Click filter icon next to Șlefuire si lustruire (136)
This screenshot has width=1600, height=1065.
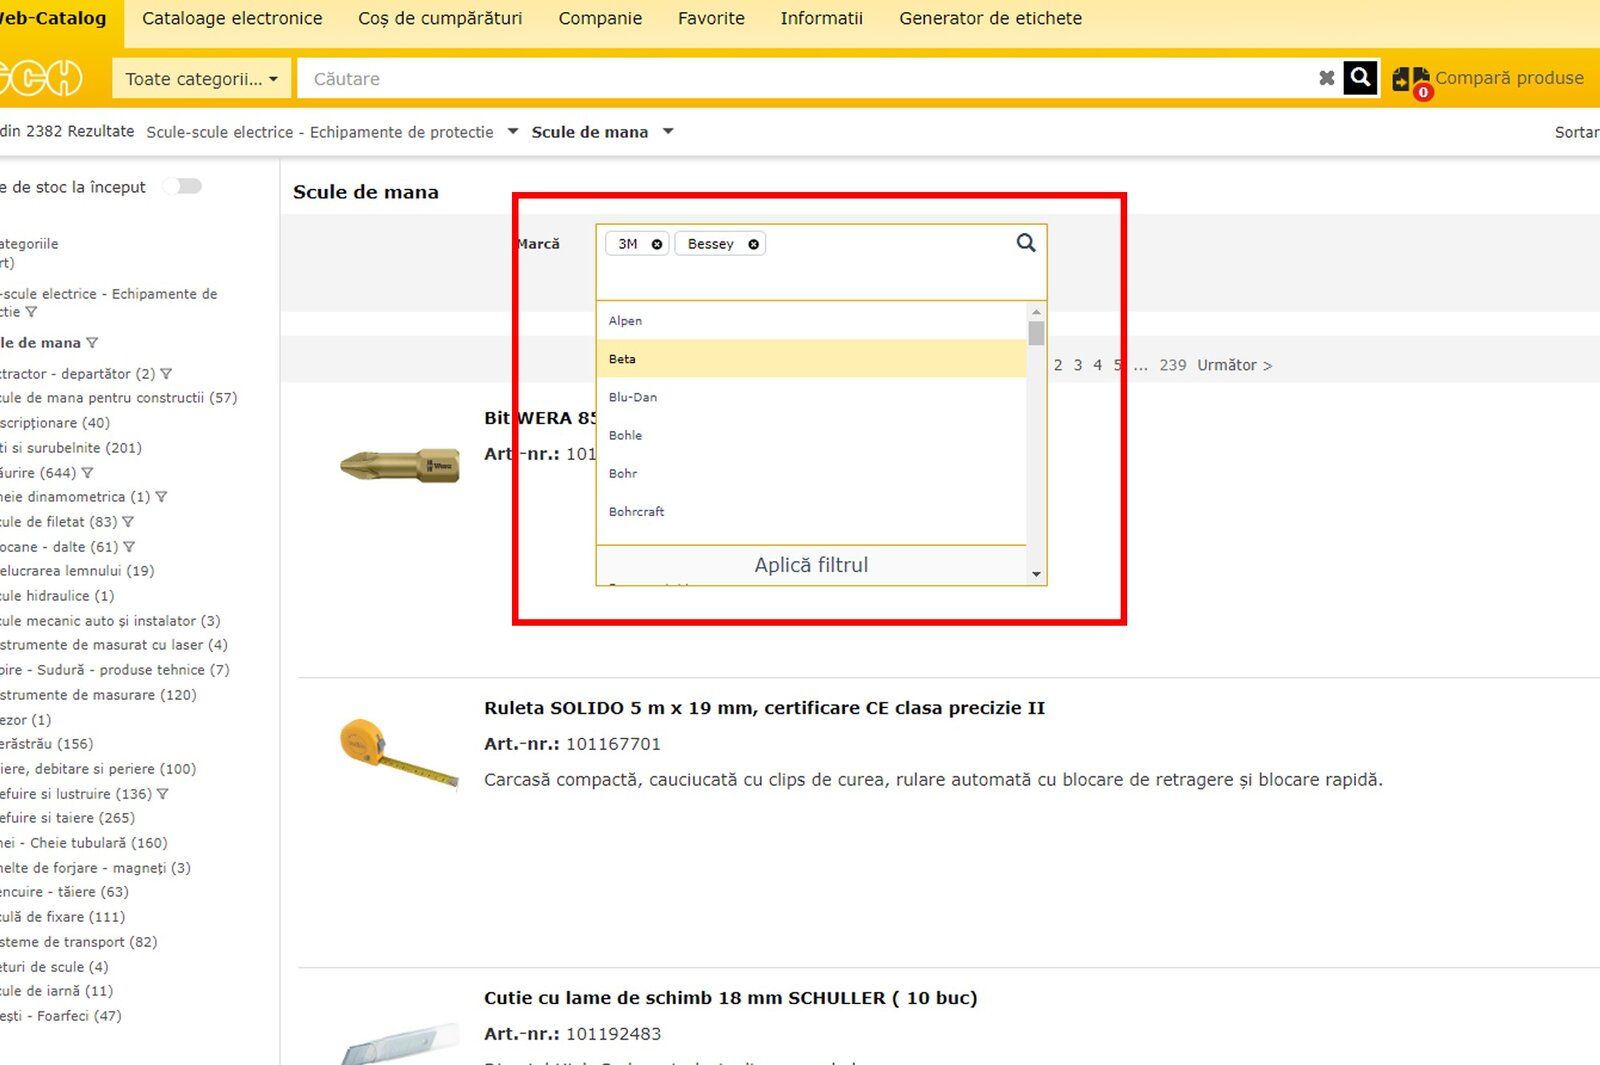163,794
